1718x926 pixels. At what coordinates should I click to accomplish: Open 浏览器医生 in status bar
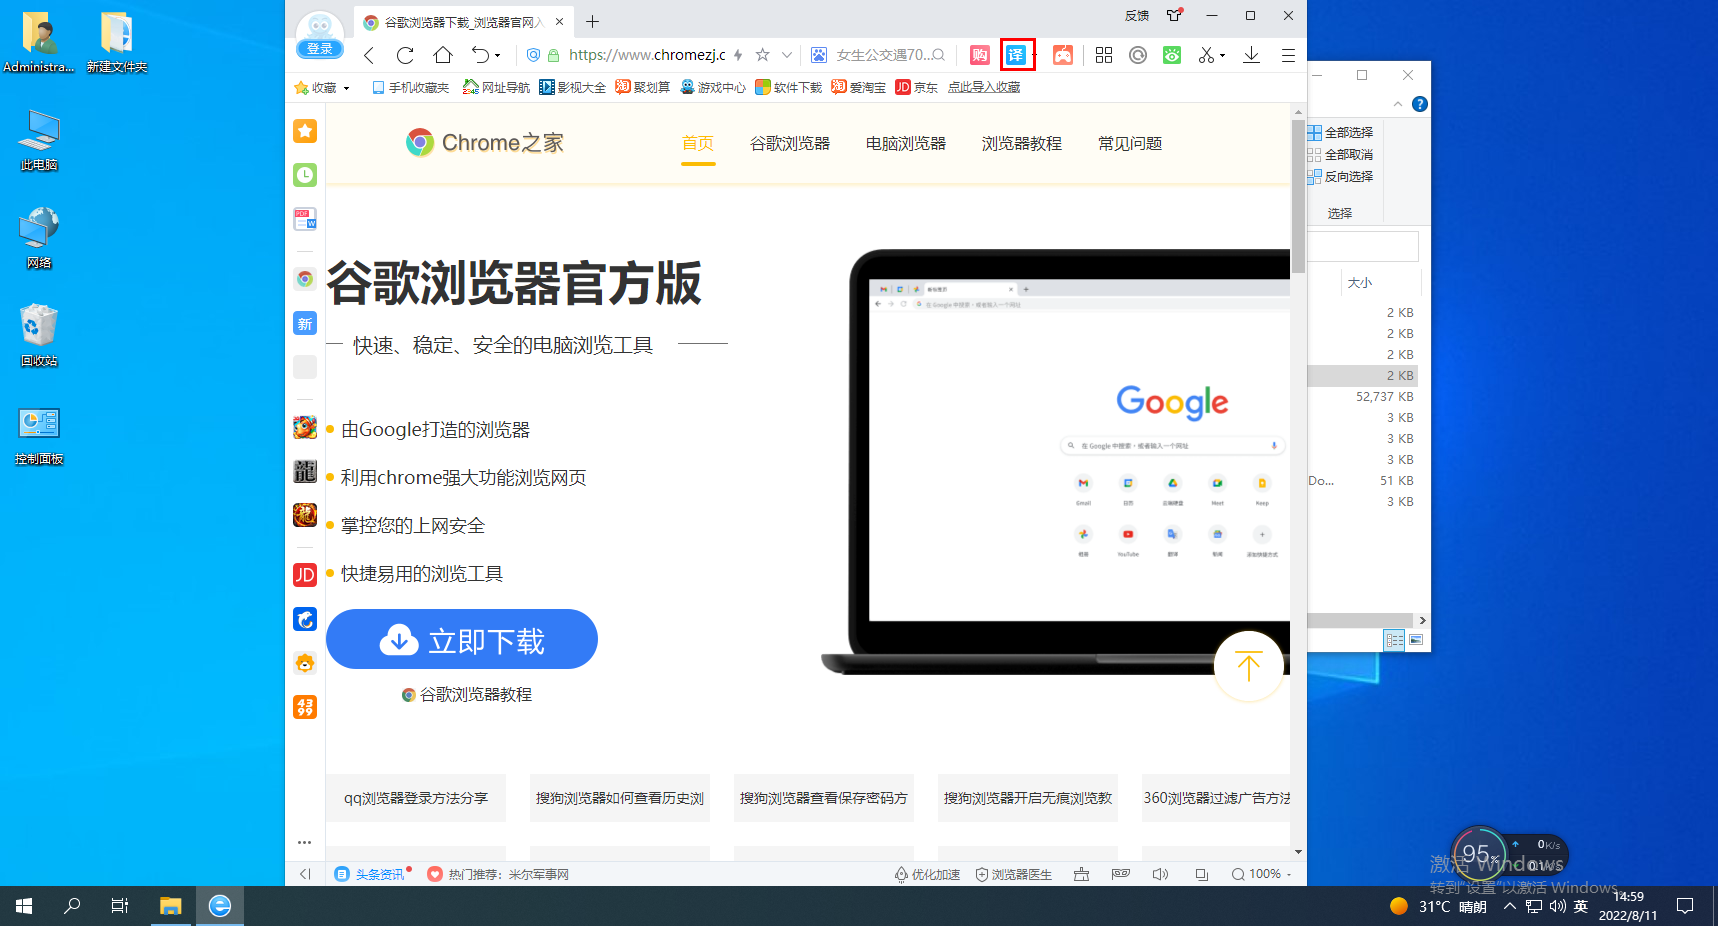(x=1014, y=874)
